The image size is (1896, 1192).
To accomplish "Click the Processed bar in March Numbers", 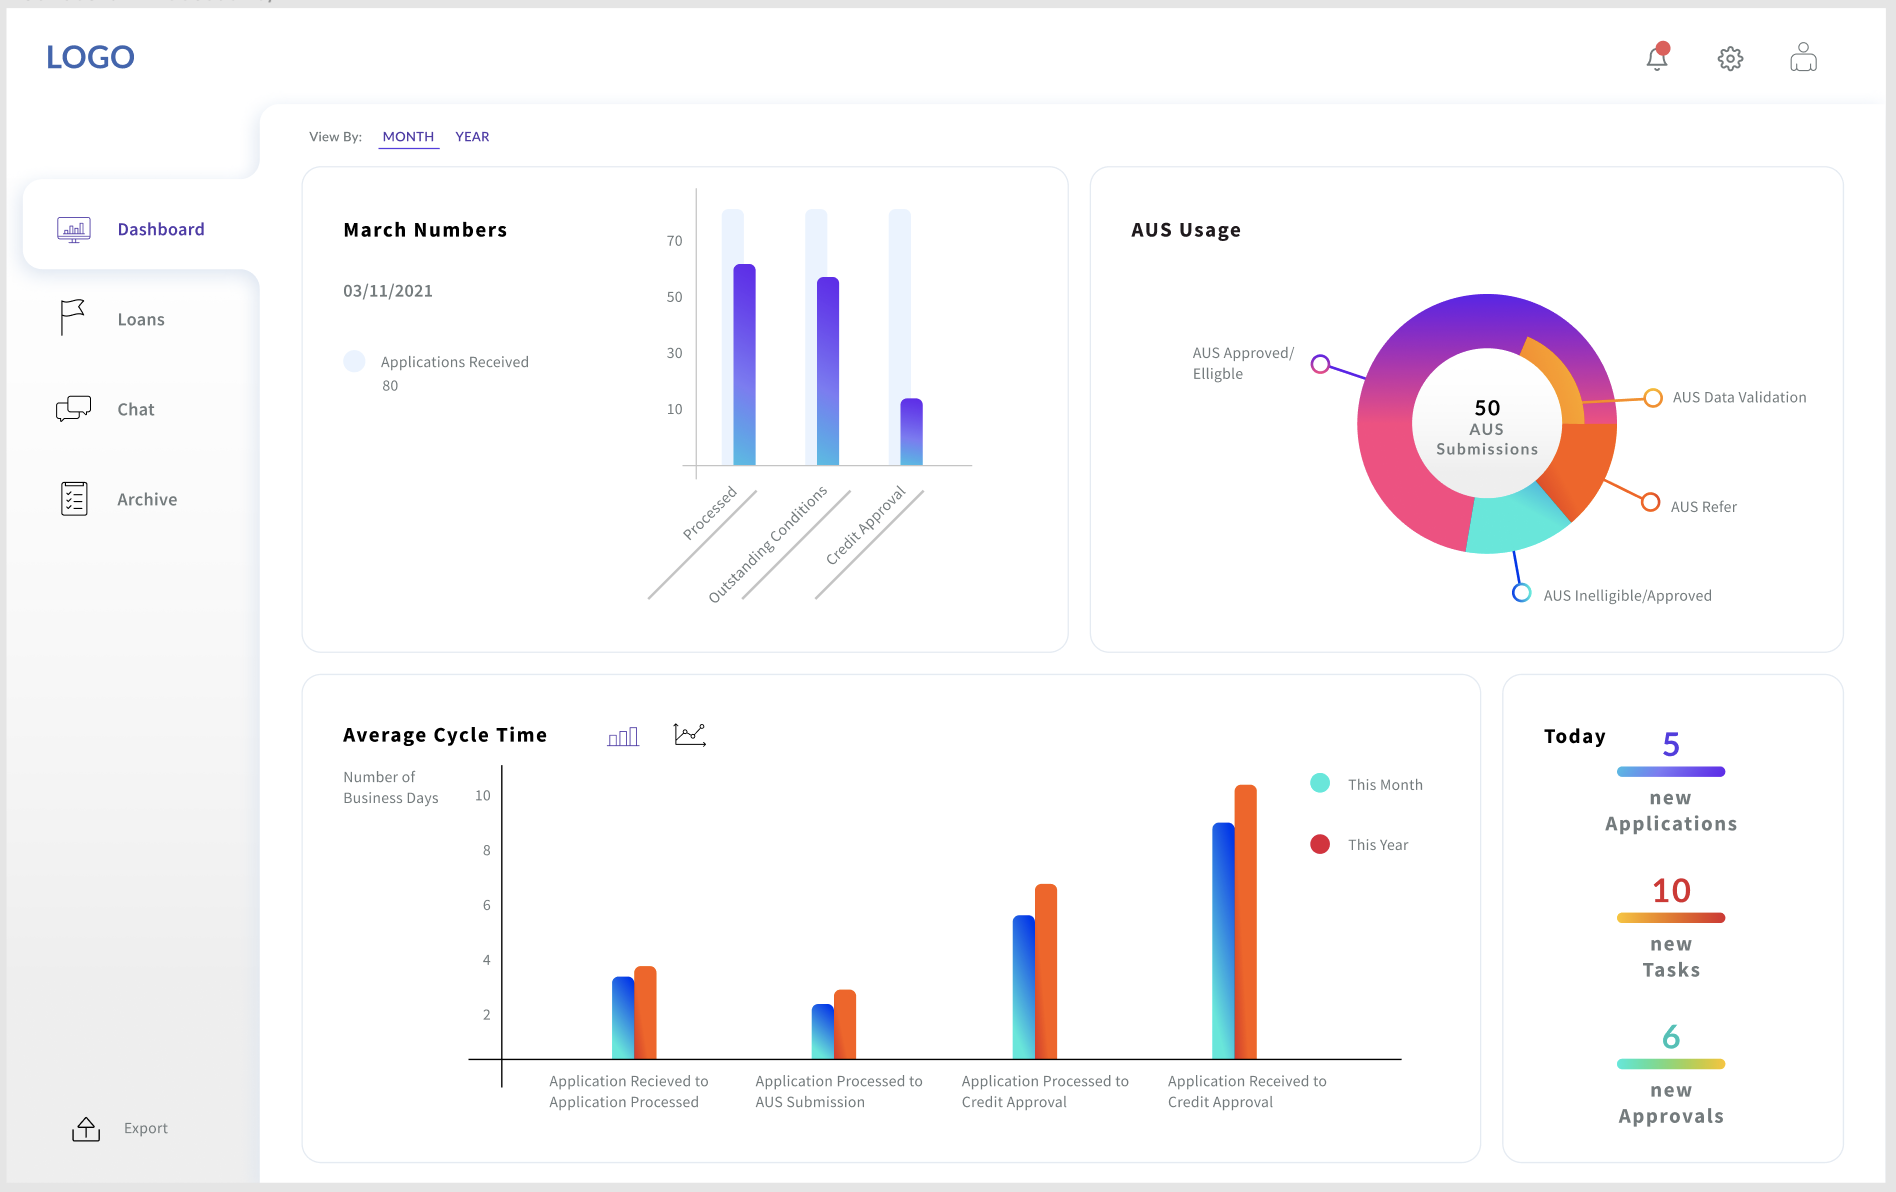I will click(744, 365).
